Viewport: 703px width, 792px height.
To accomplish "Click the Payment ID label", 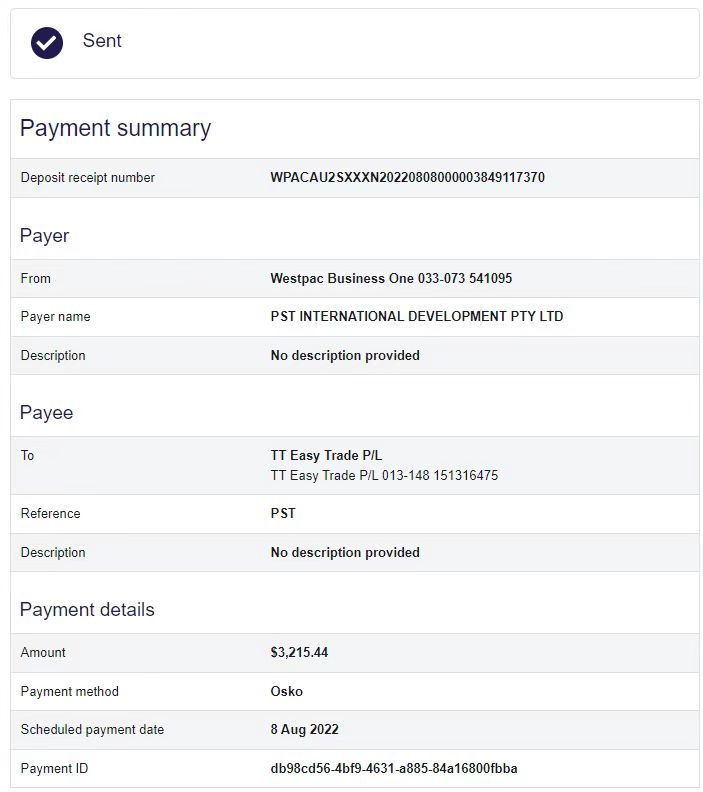I will [x=54, y=769].
